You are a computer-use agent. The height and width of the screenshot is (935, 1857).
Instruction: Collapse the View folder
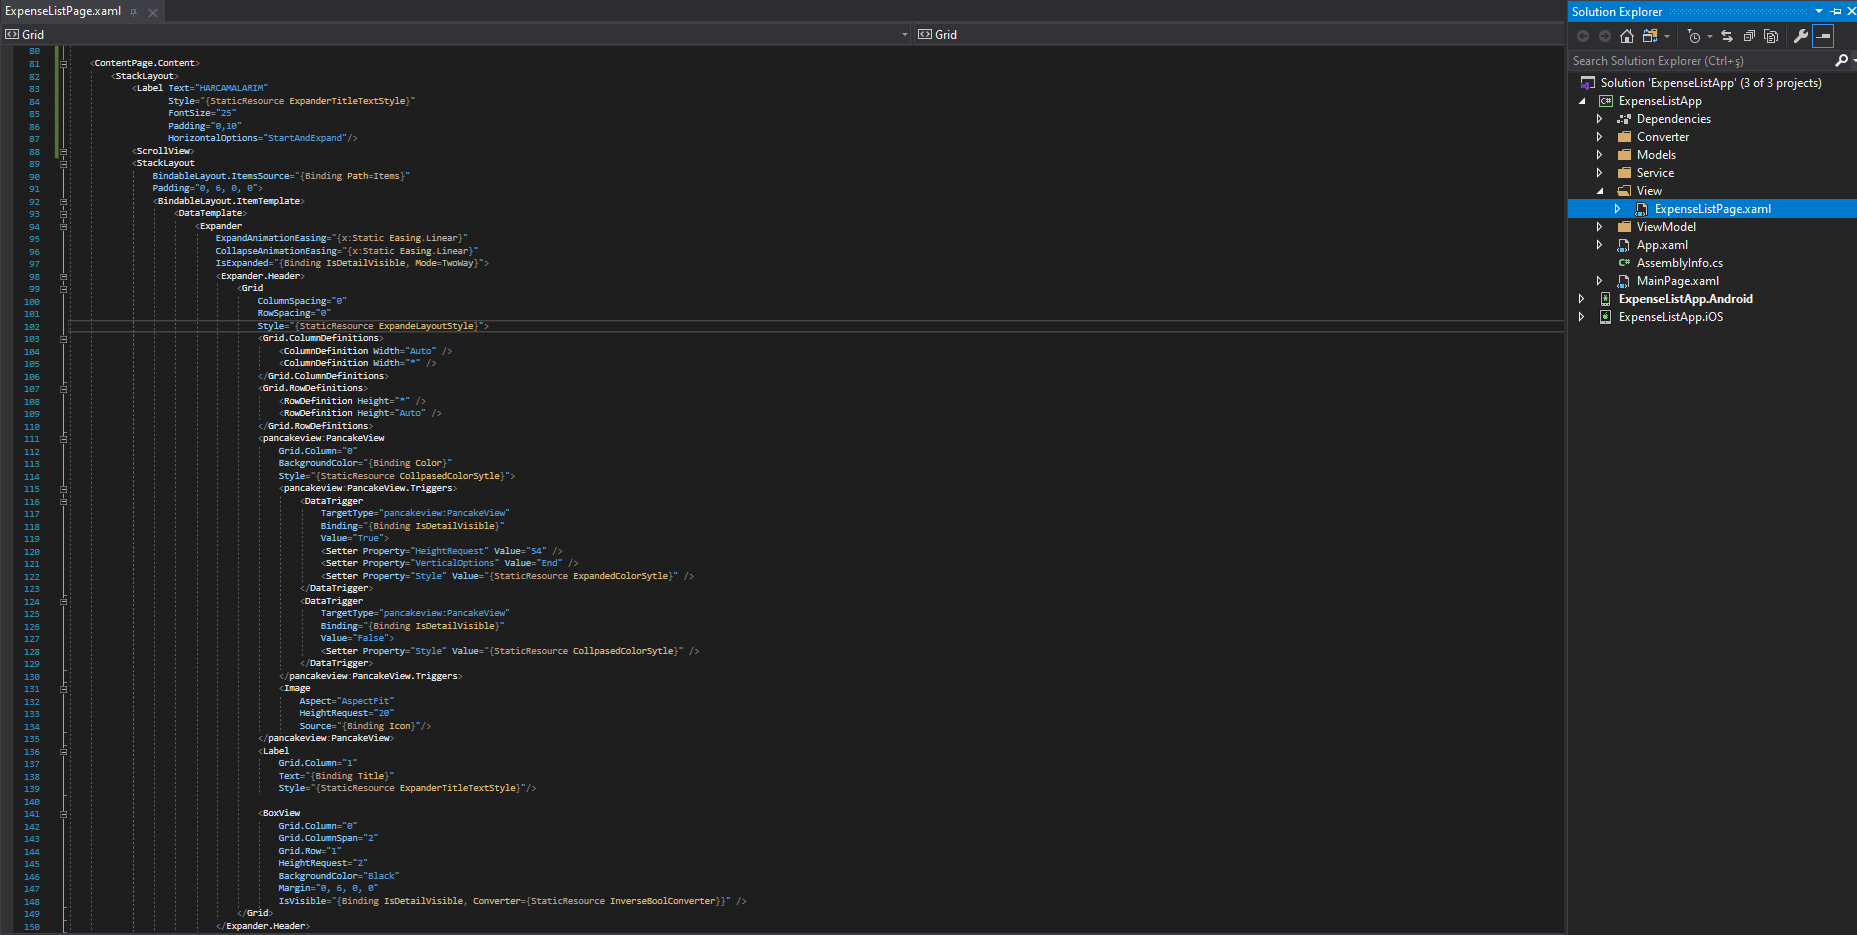(1600, 190)
